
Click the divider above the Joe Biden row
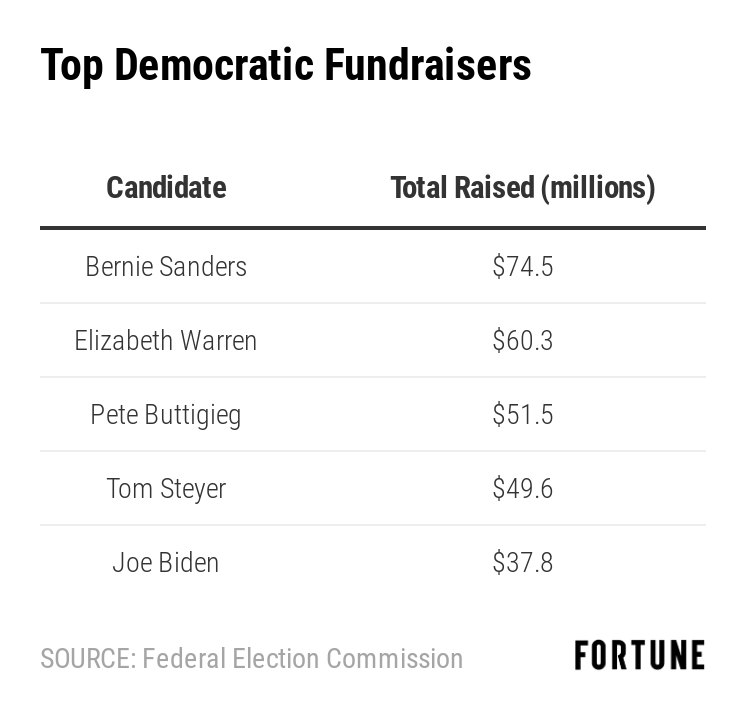(372, 525)
